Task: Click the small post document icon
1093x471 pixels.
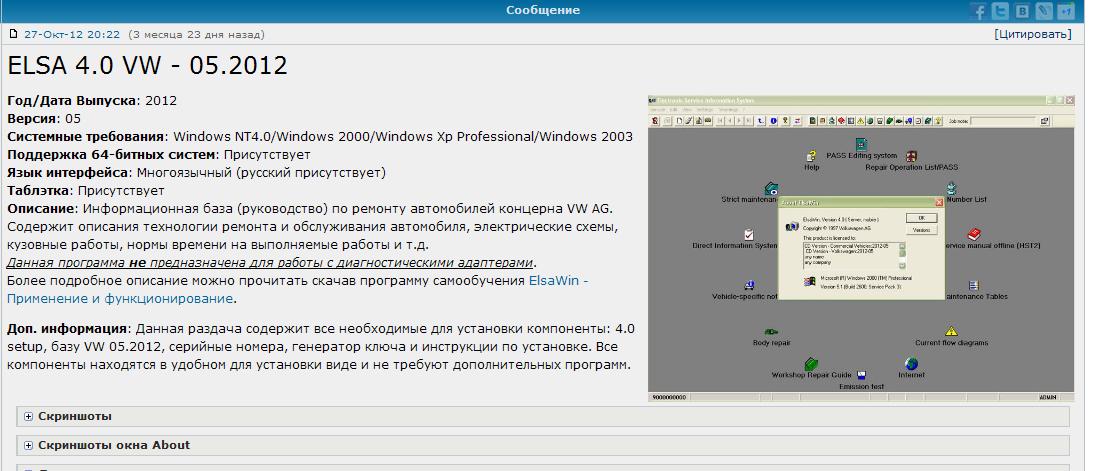Action: 13,33
